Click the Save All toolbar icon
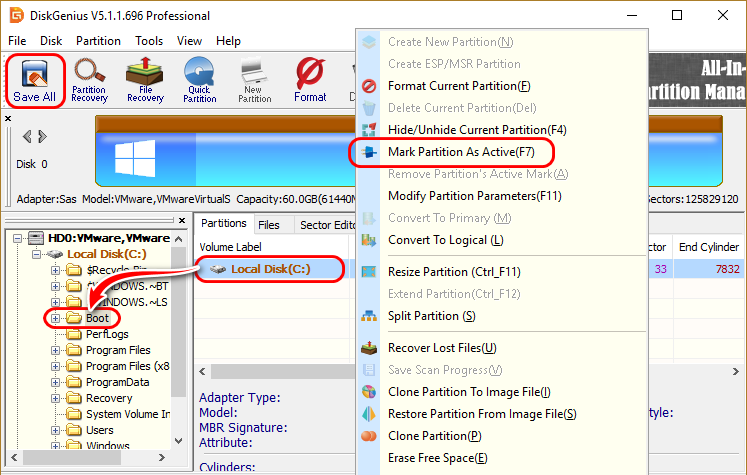Image resolution: width=747 pixels, height=475 pixels. (34, 81)
